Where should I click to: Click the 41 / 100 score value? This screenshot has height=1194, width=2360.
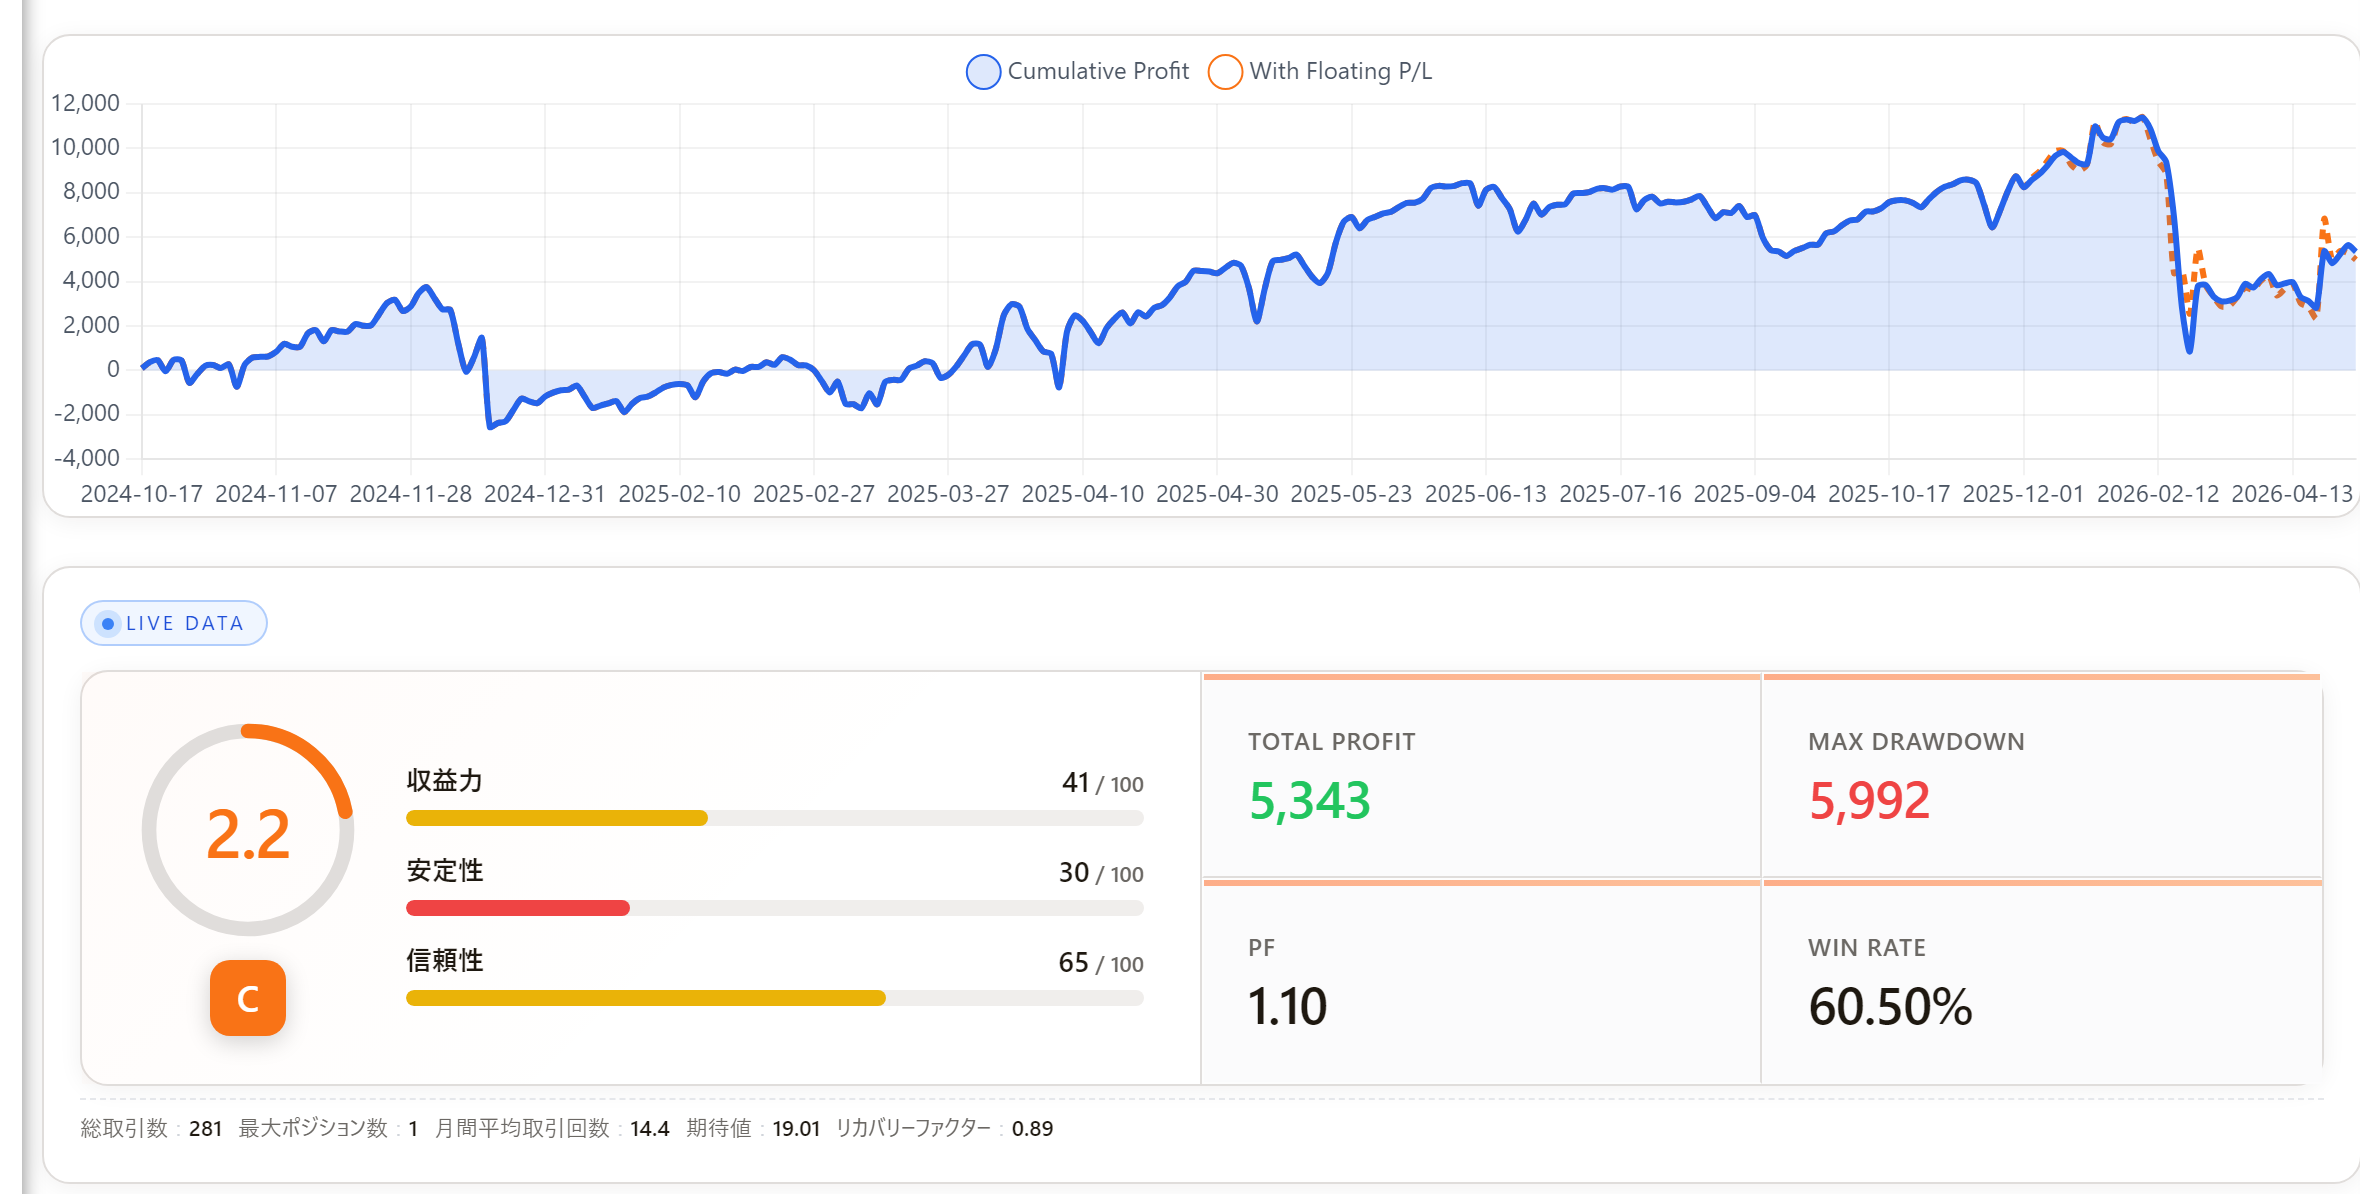click(1102, 783)
